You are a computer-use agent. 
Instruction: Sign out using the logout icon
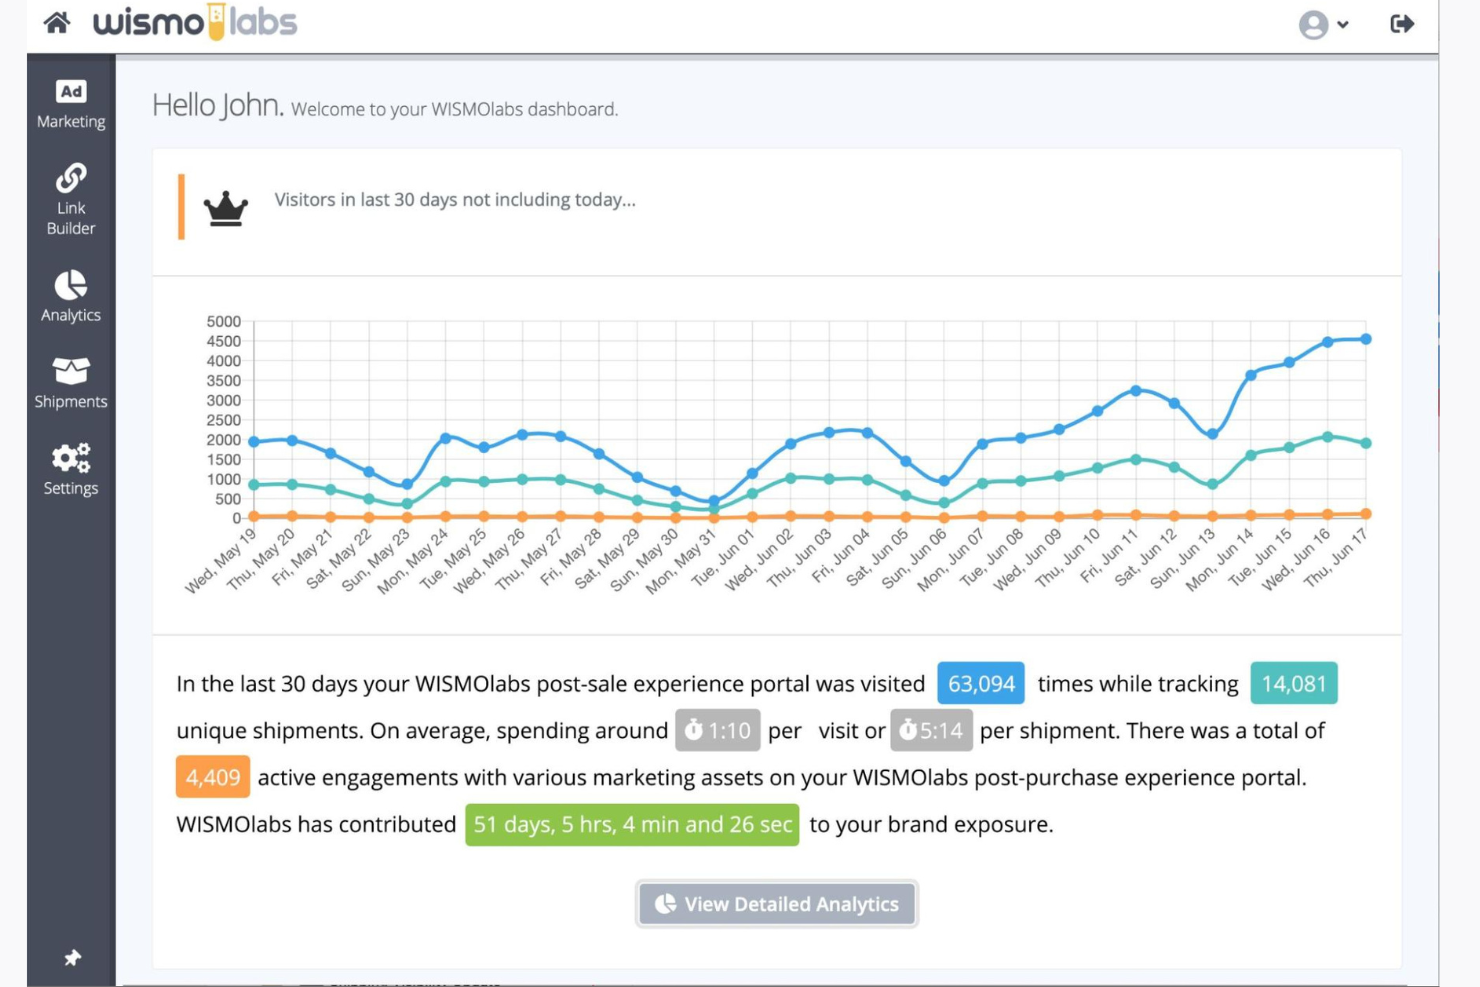point(1403,24)
